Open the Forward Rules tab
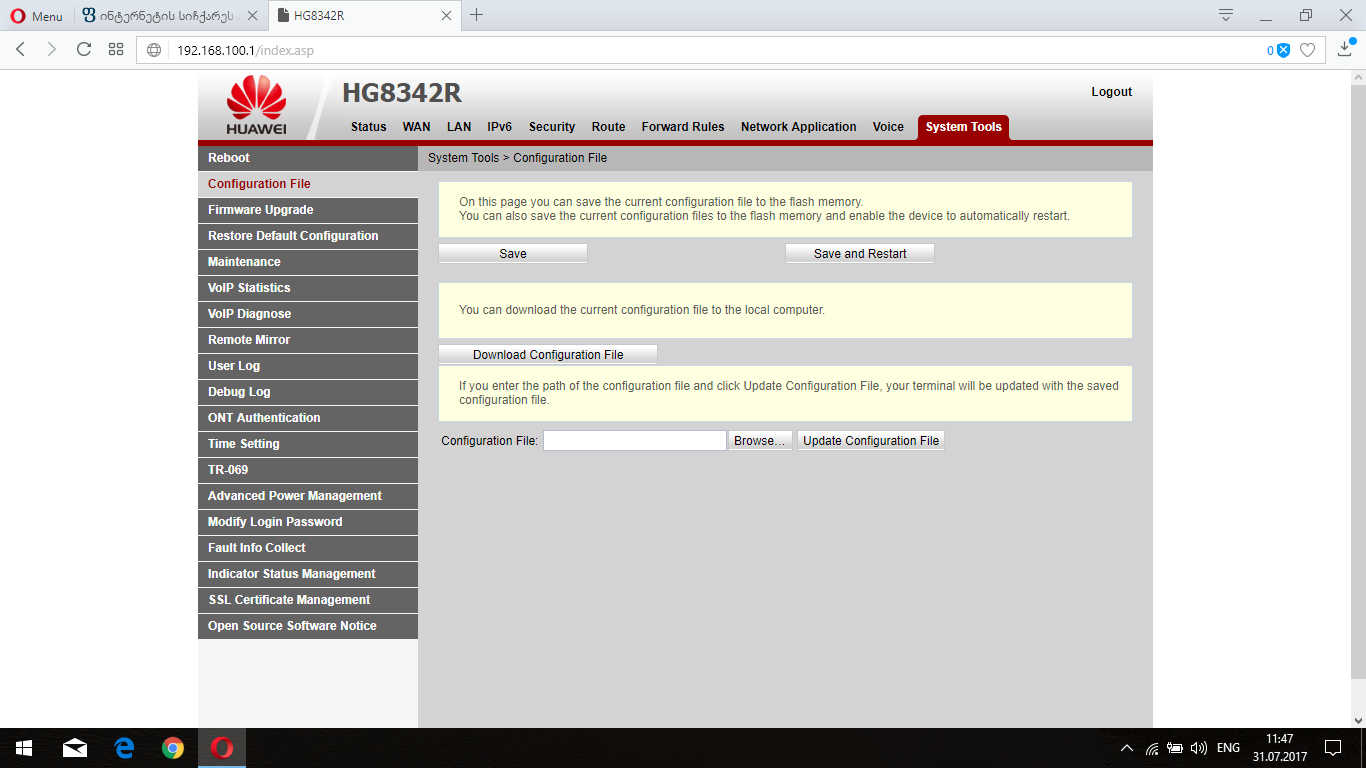This screenshot has height=768, width=1366. 683,127
